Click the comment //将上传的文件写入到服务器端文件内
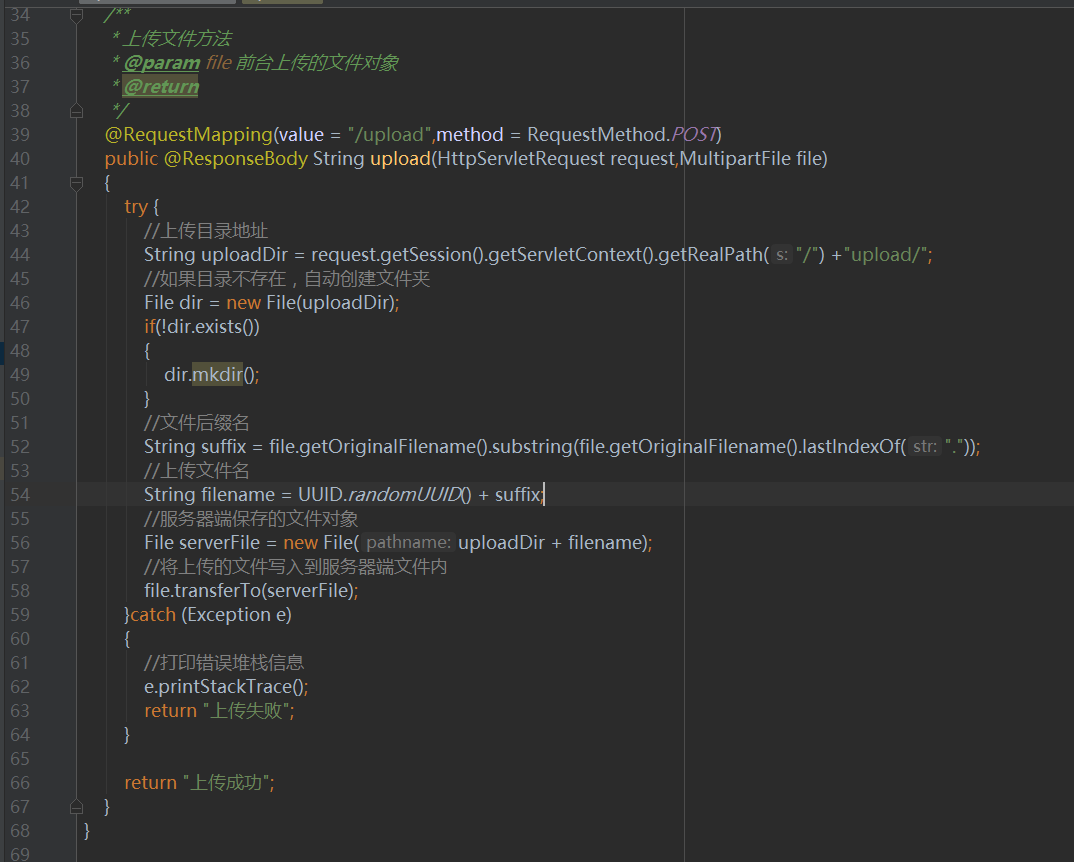1074x862 pixels. tap(296, 567)
